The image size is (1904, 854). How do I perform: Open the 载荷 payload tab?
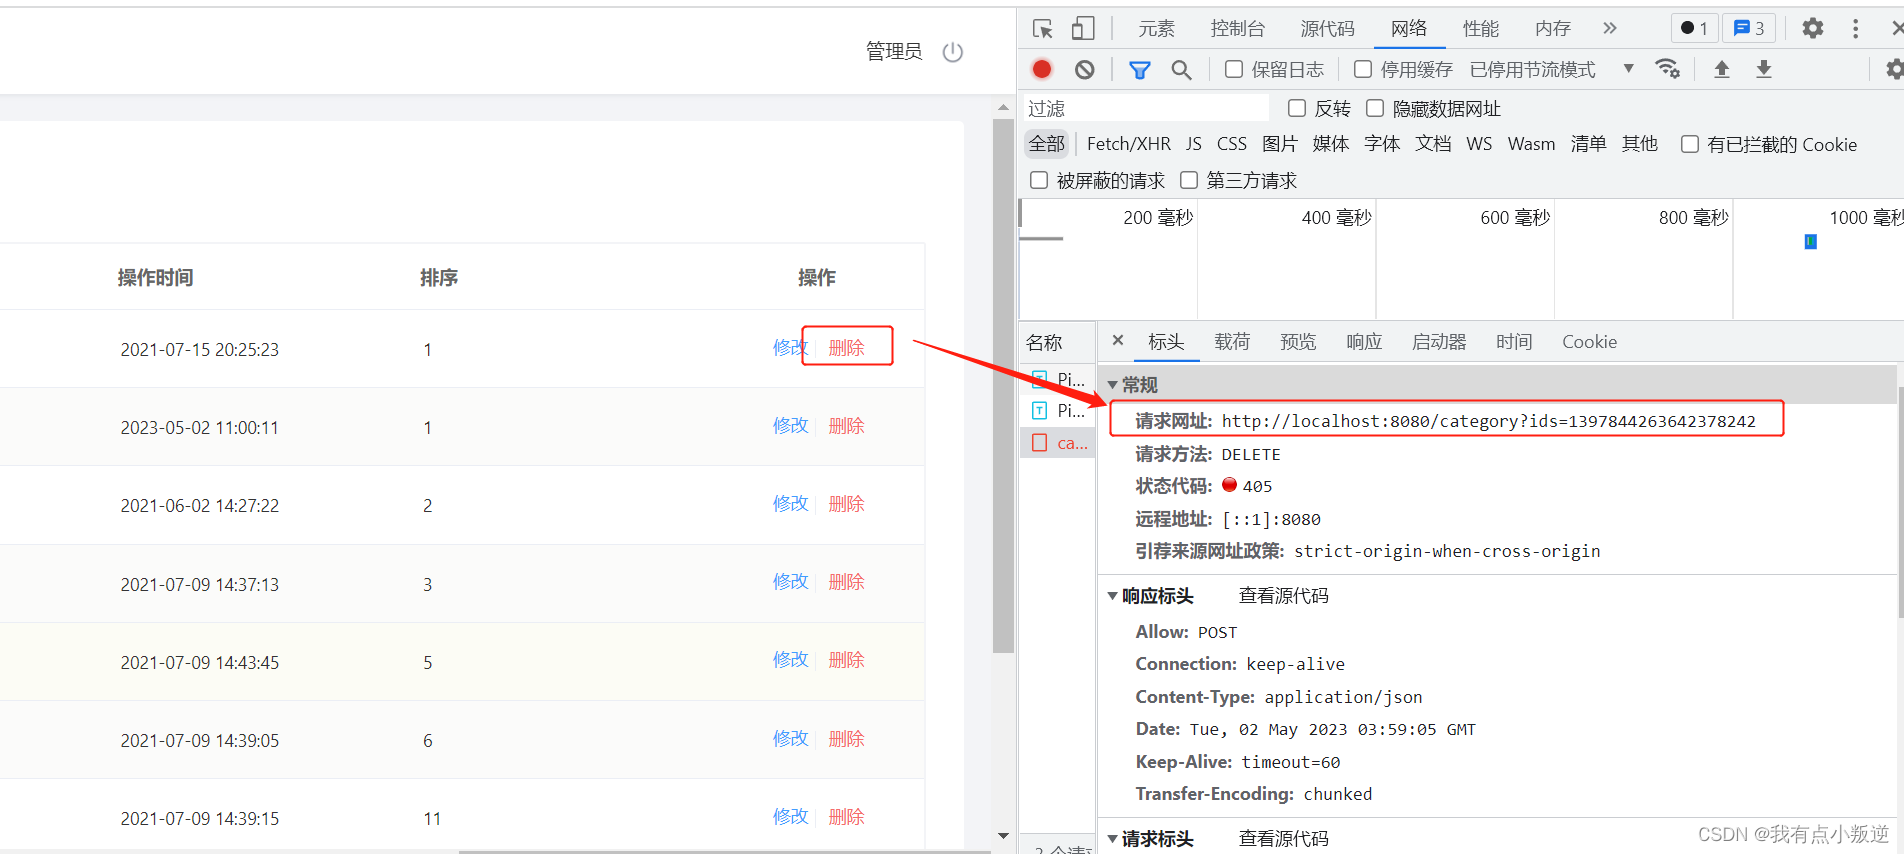tap(1232, 342)
